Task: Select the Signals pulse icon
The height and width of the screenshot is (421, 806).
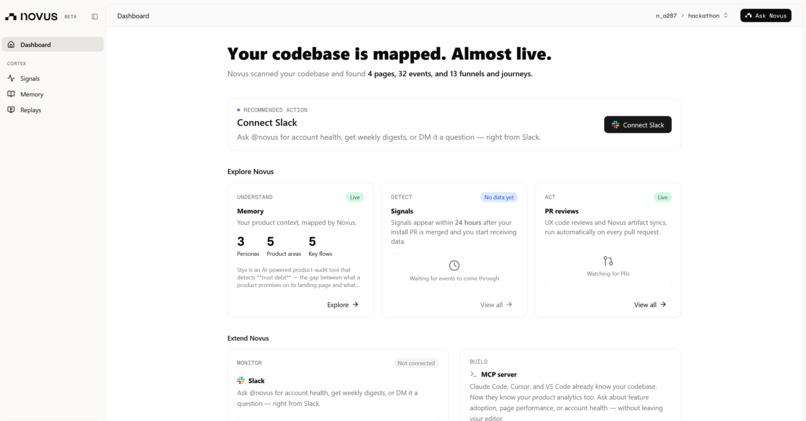Action: pyautogui.click(x=11, y=79)
